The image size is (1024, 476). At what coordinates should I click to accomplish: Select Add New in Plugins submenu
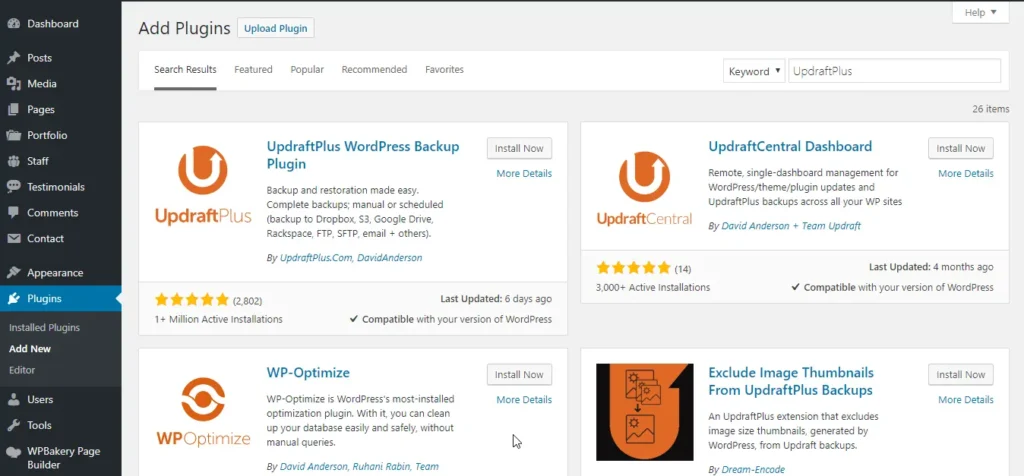(30, 349)
